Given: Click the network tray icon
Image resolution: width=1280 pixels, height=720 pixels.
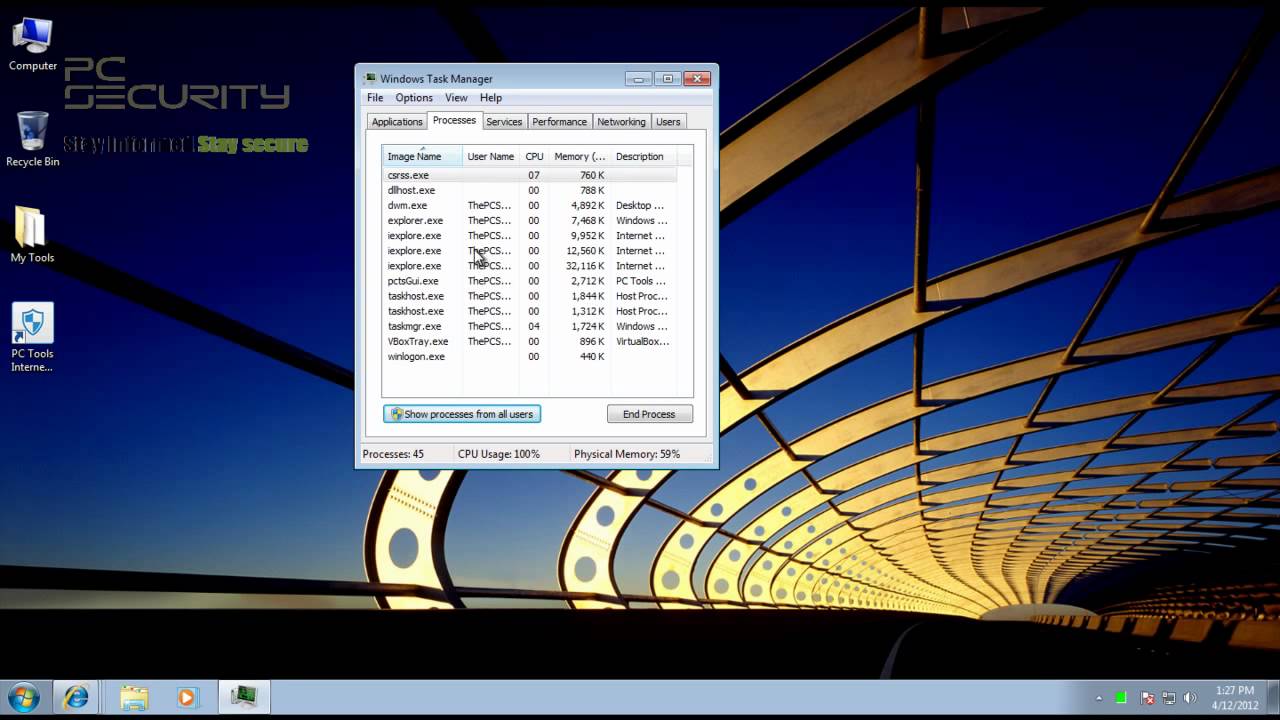Looking at the screenshot, I should pos(1169,698).
